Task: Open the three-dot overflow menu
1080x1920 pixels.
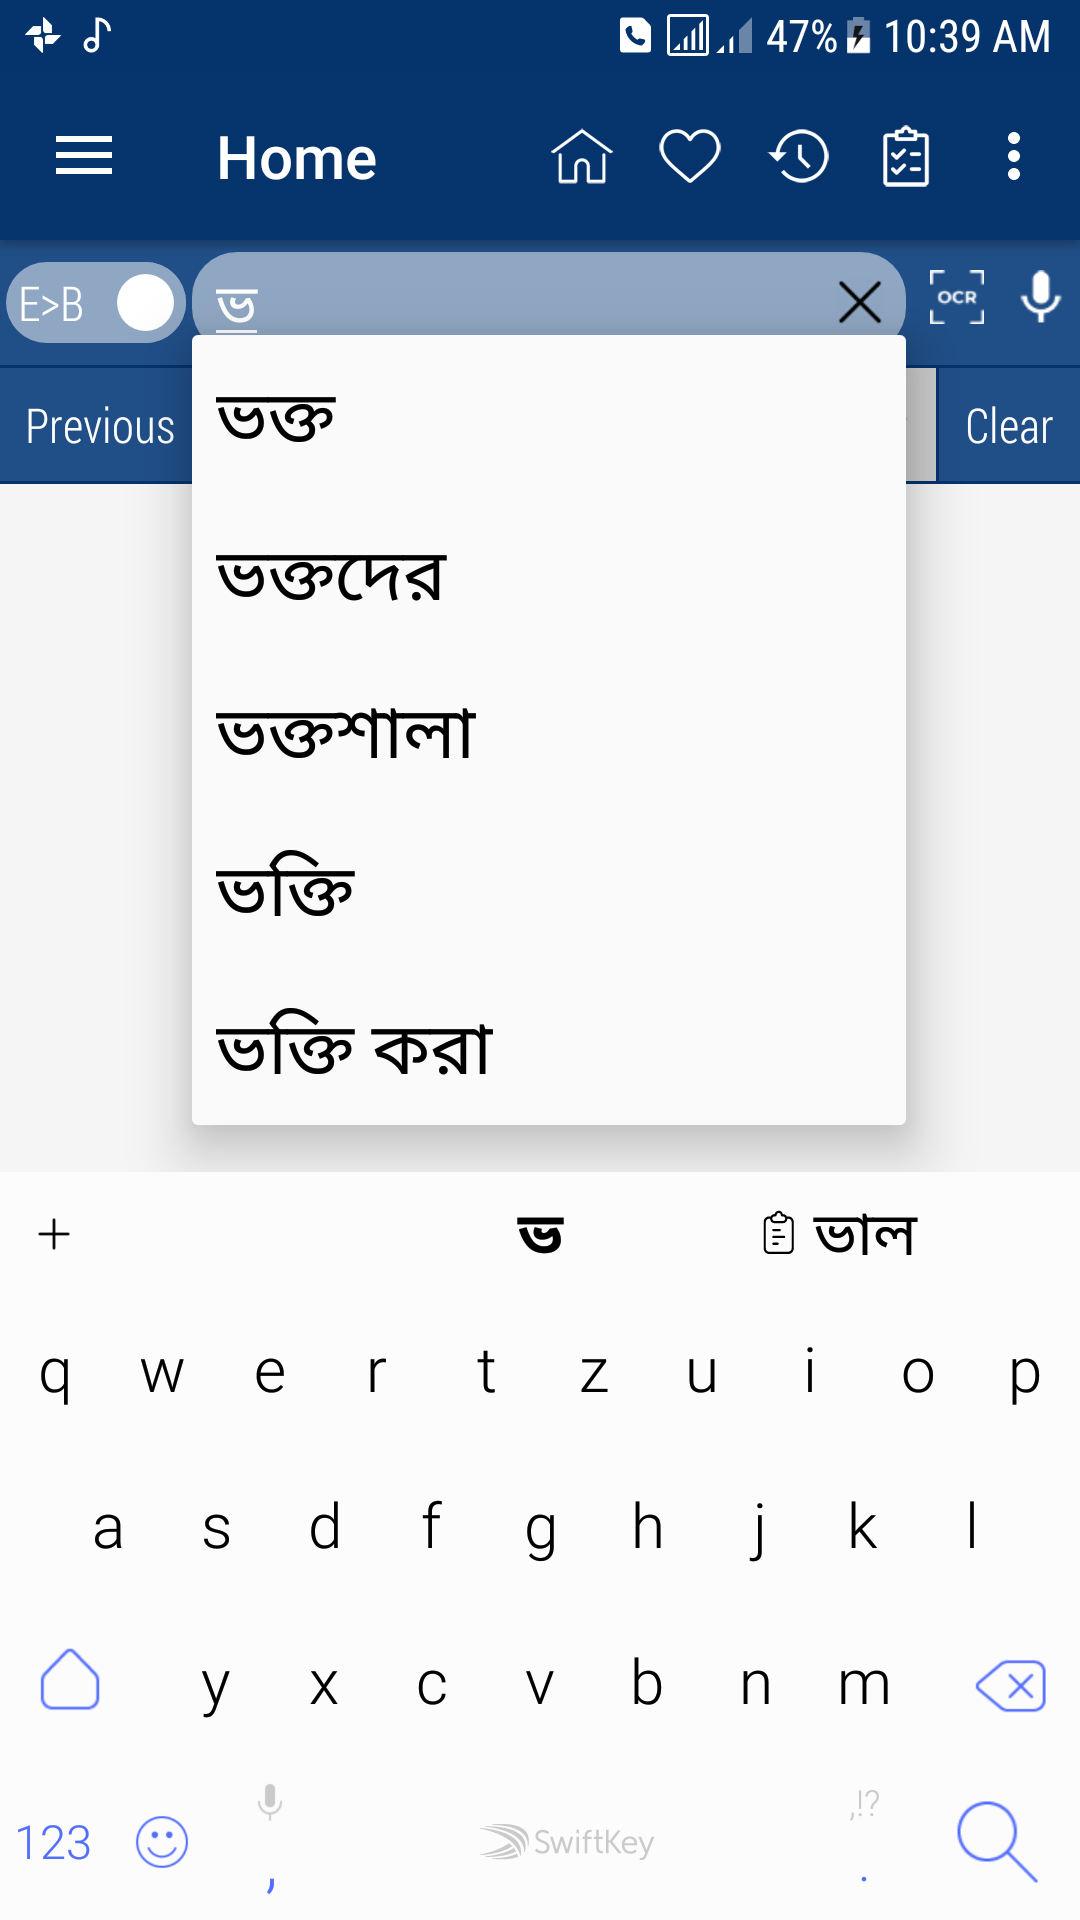Action: pyautogui.click(x=1014, y=157)
